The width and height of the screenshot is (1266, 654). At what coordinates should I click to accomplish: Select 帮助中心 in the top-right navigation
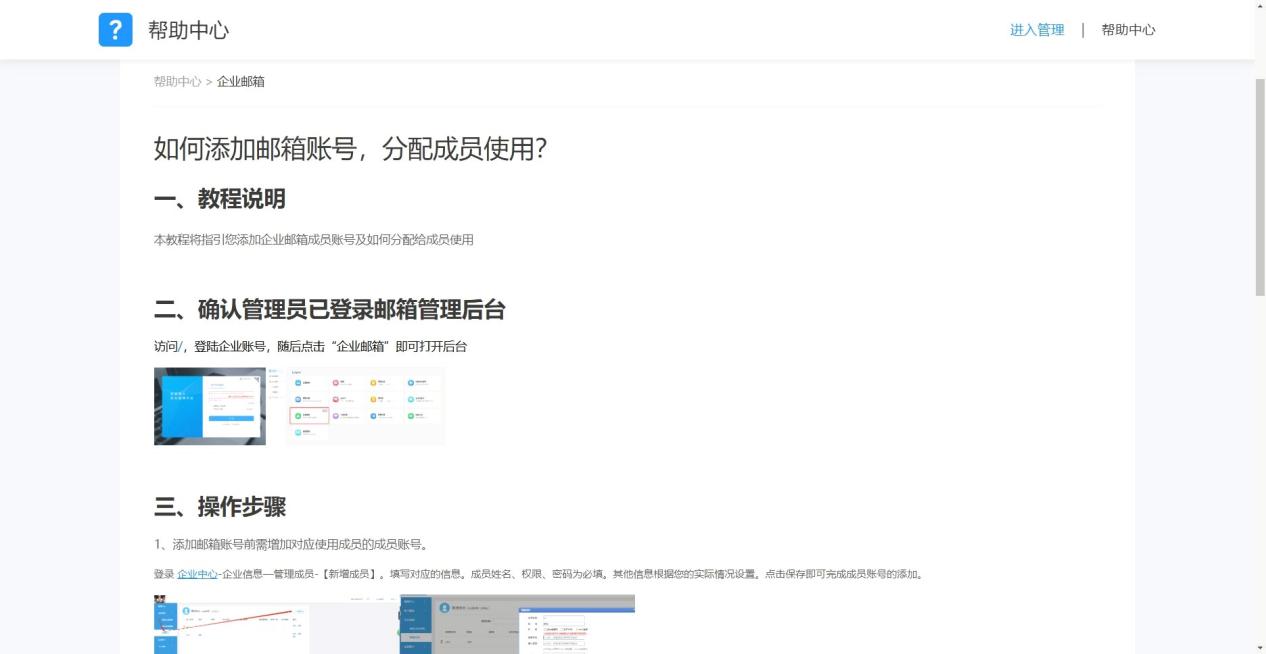click(1128, 30)
